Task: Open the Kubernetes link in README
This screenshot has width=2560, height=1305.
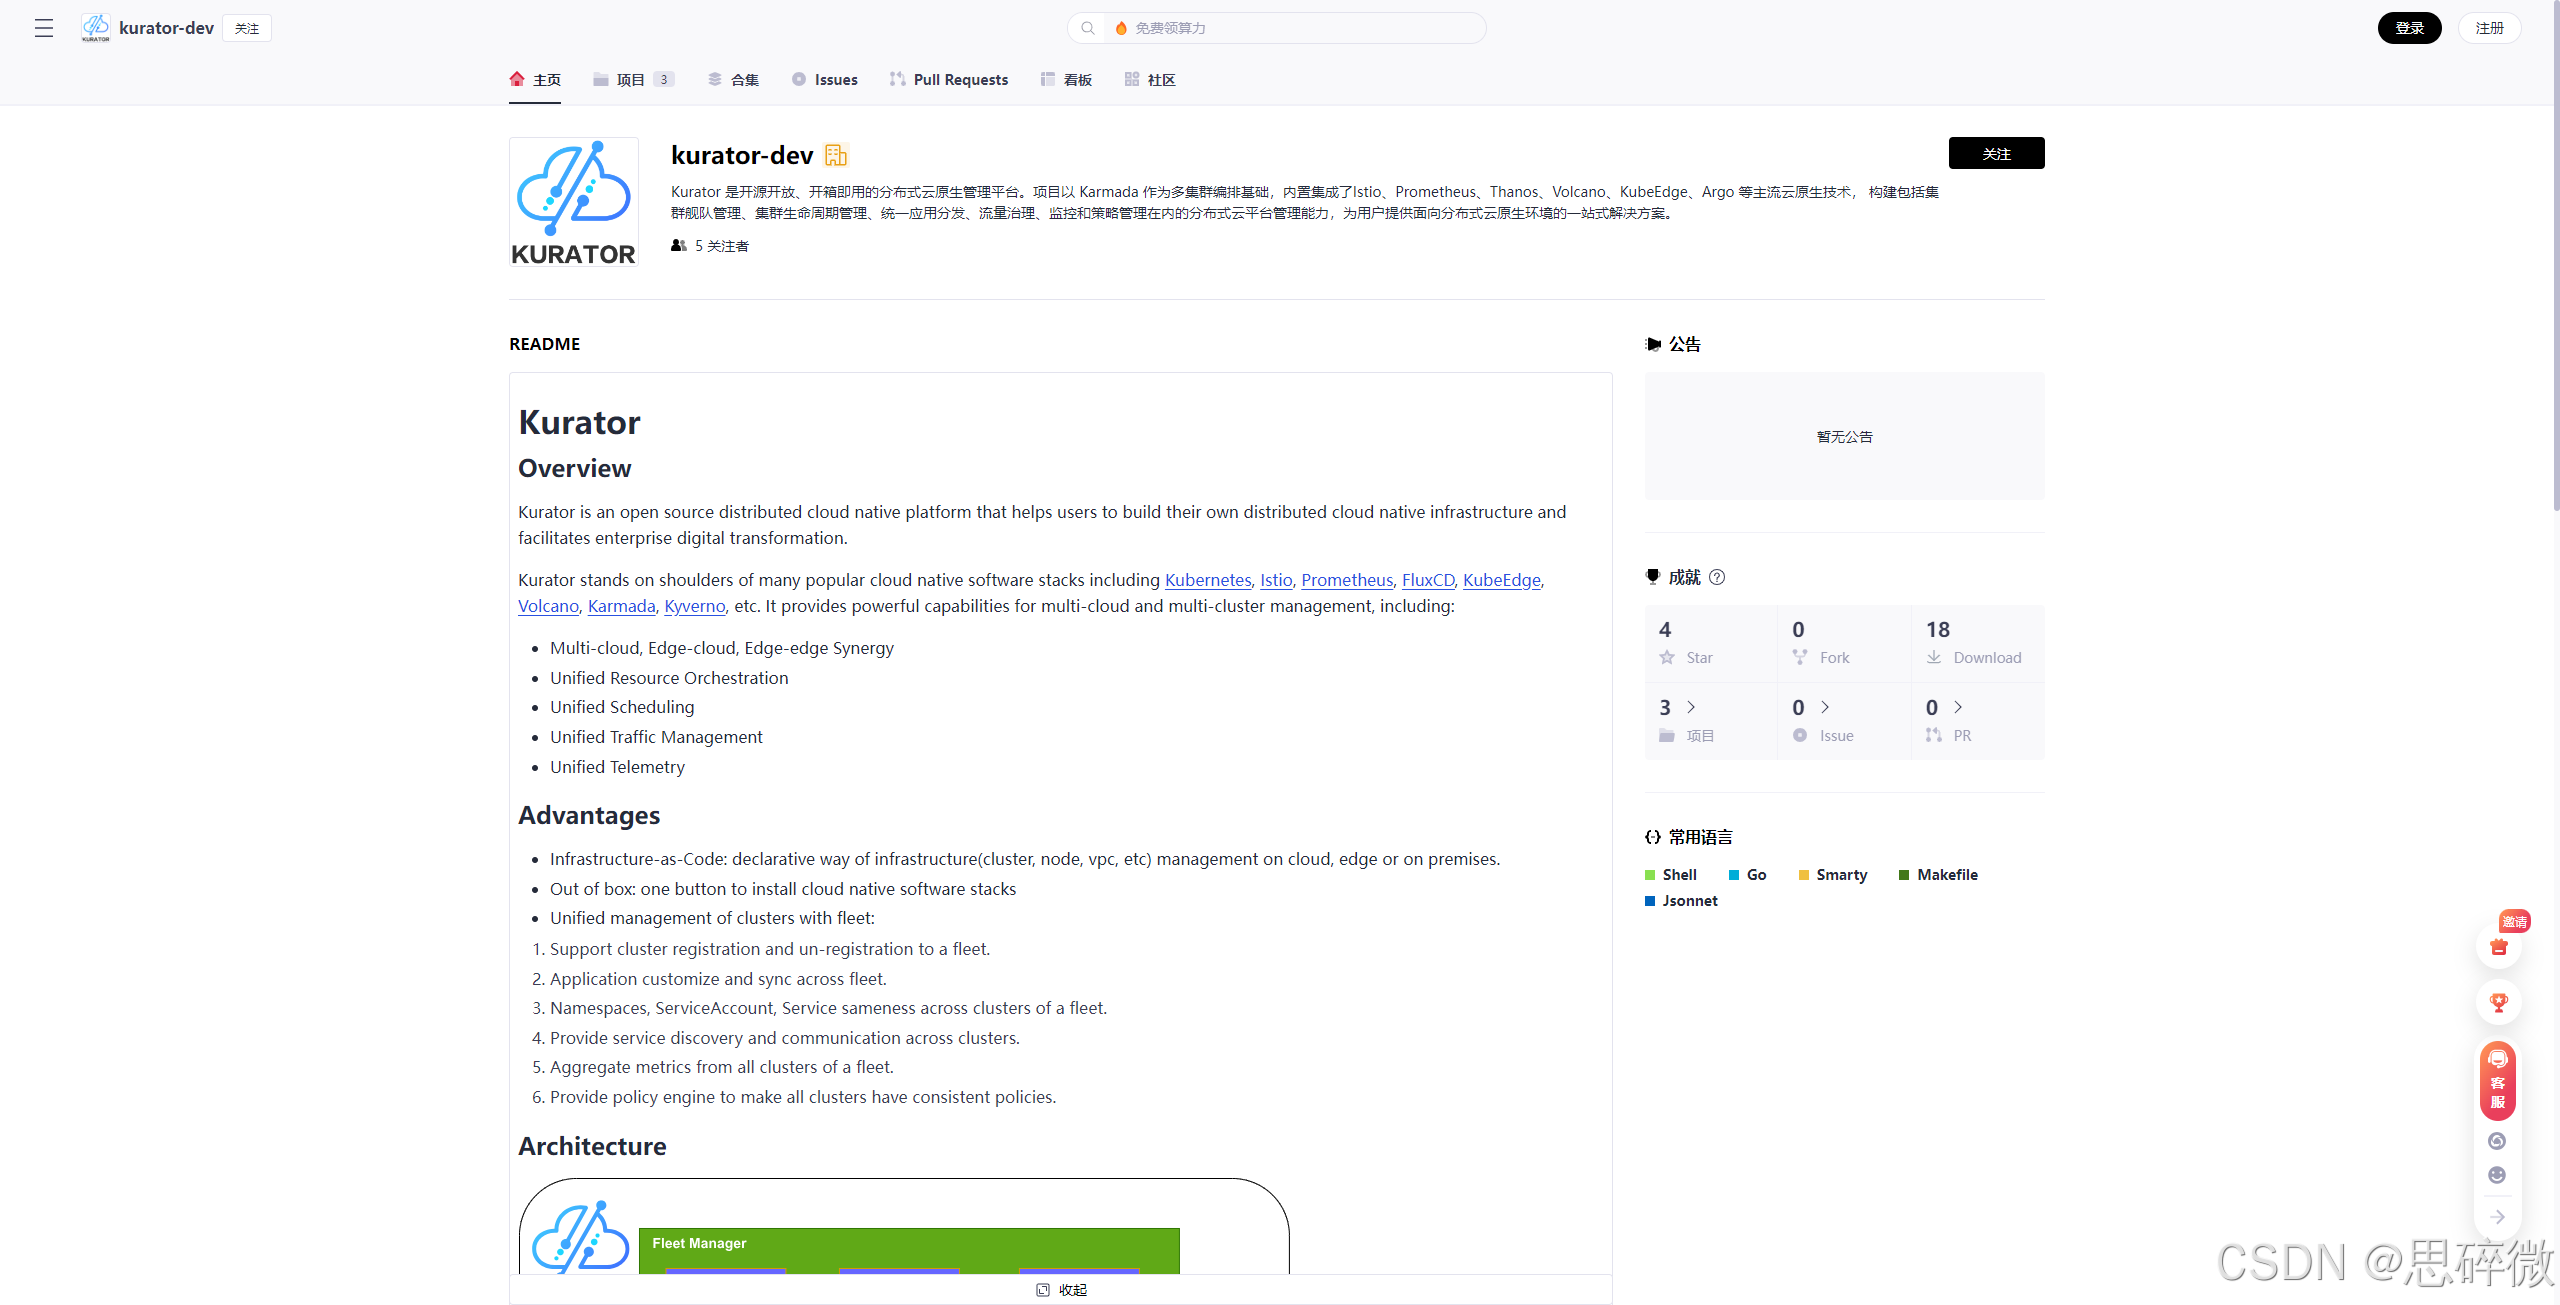Action: (1207, 580)
